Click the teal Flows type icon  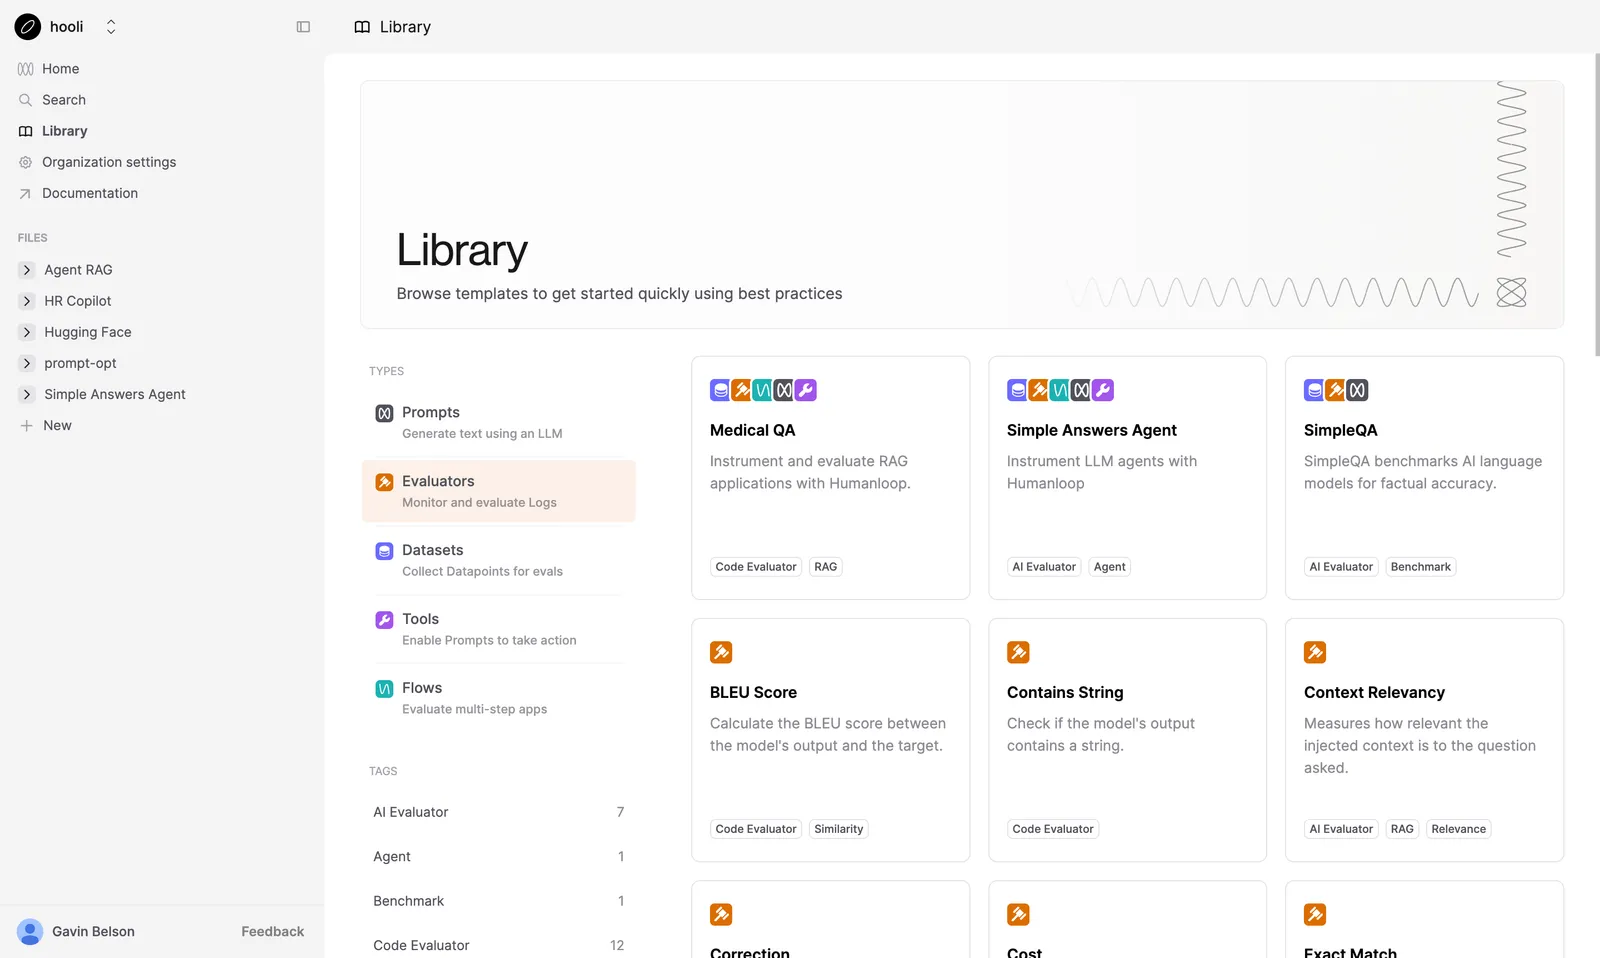tap(384, 689)
